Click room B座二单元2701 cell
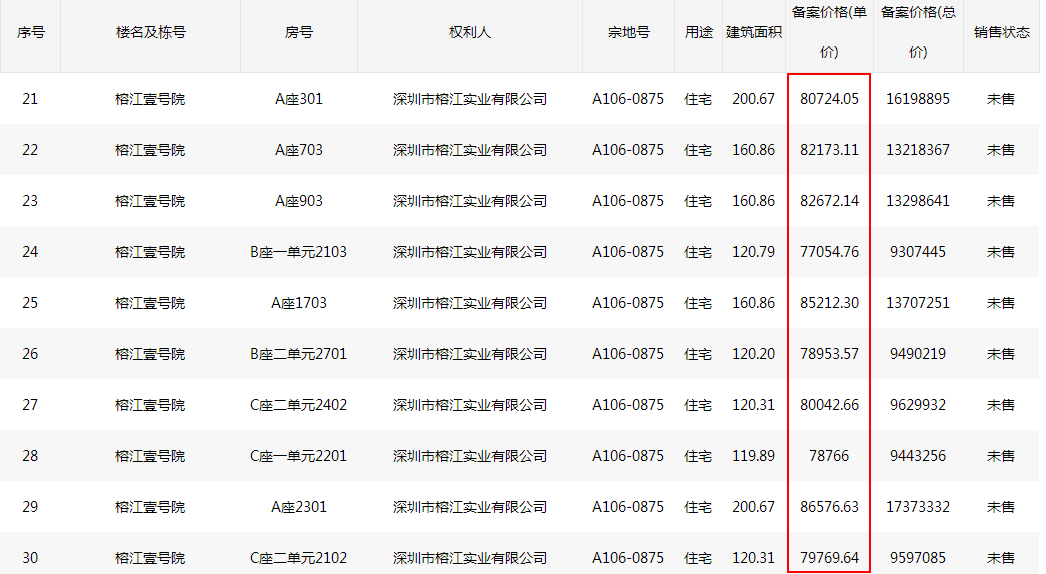This screenshot has height=574, width=1046. (298, 354)
